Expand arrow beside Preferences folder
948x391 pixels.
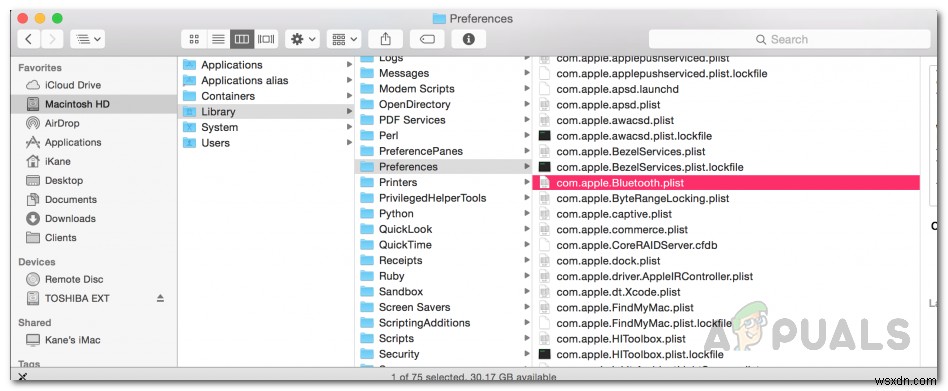(x=527, y=167)
